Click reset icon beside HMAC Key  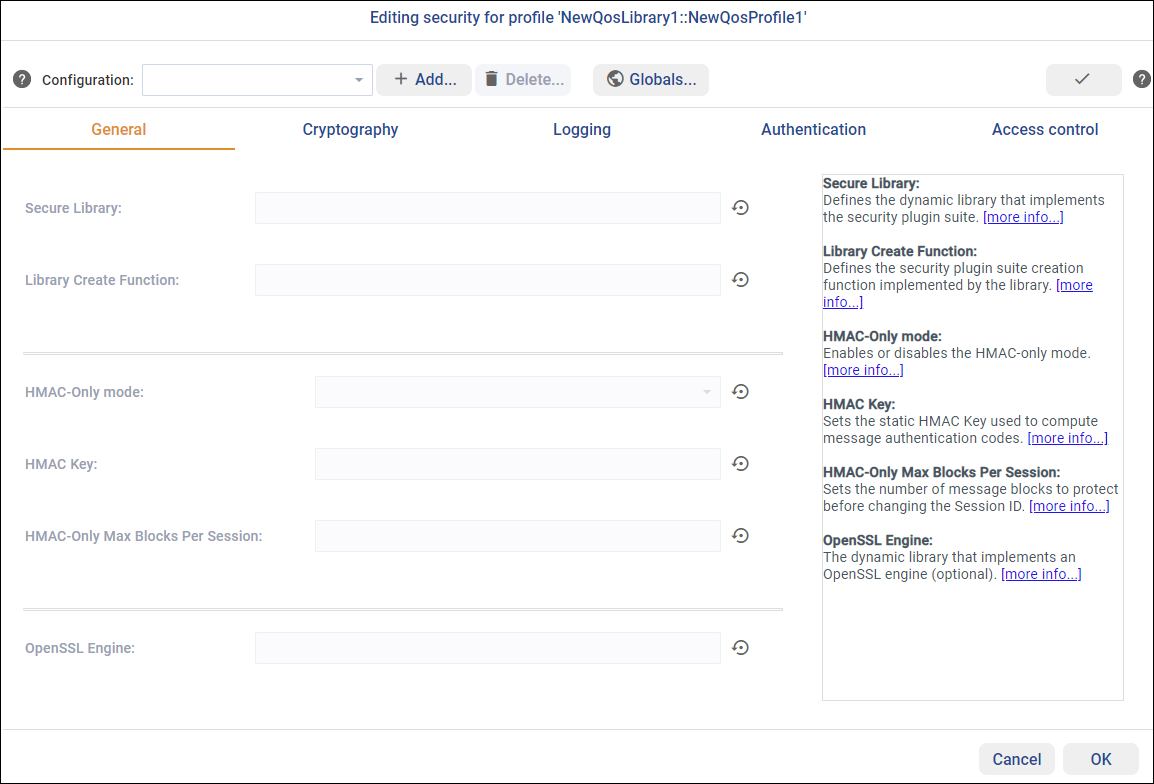[x=740, y=464]
